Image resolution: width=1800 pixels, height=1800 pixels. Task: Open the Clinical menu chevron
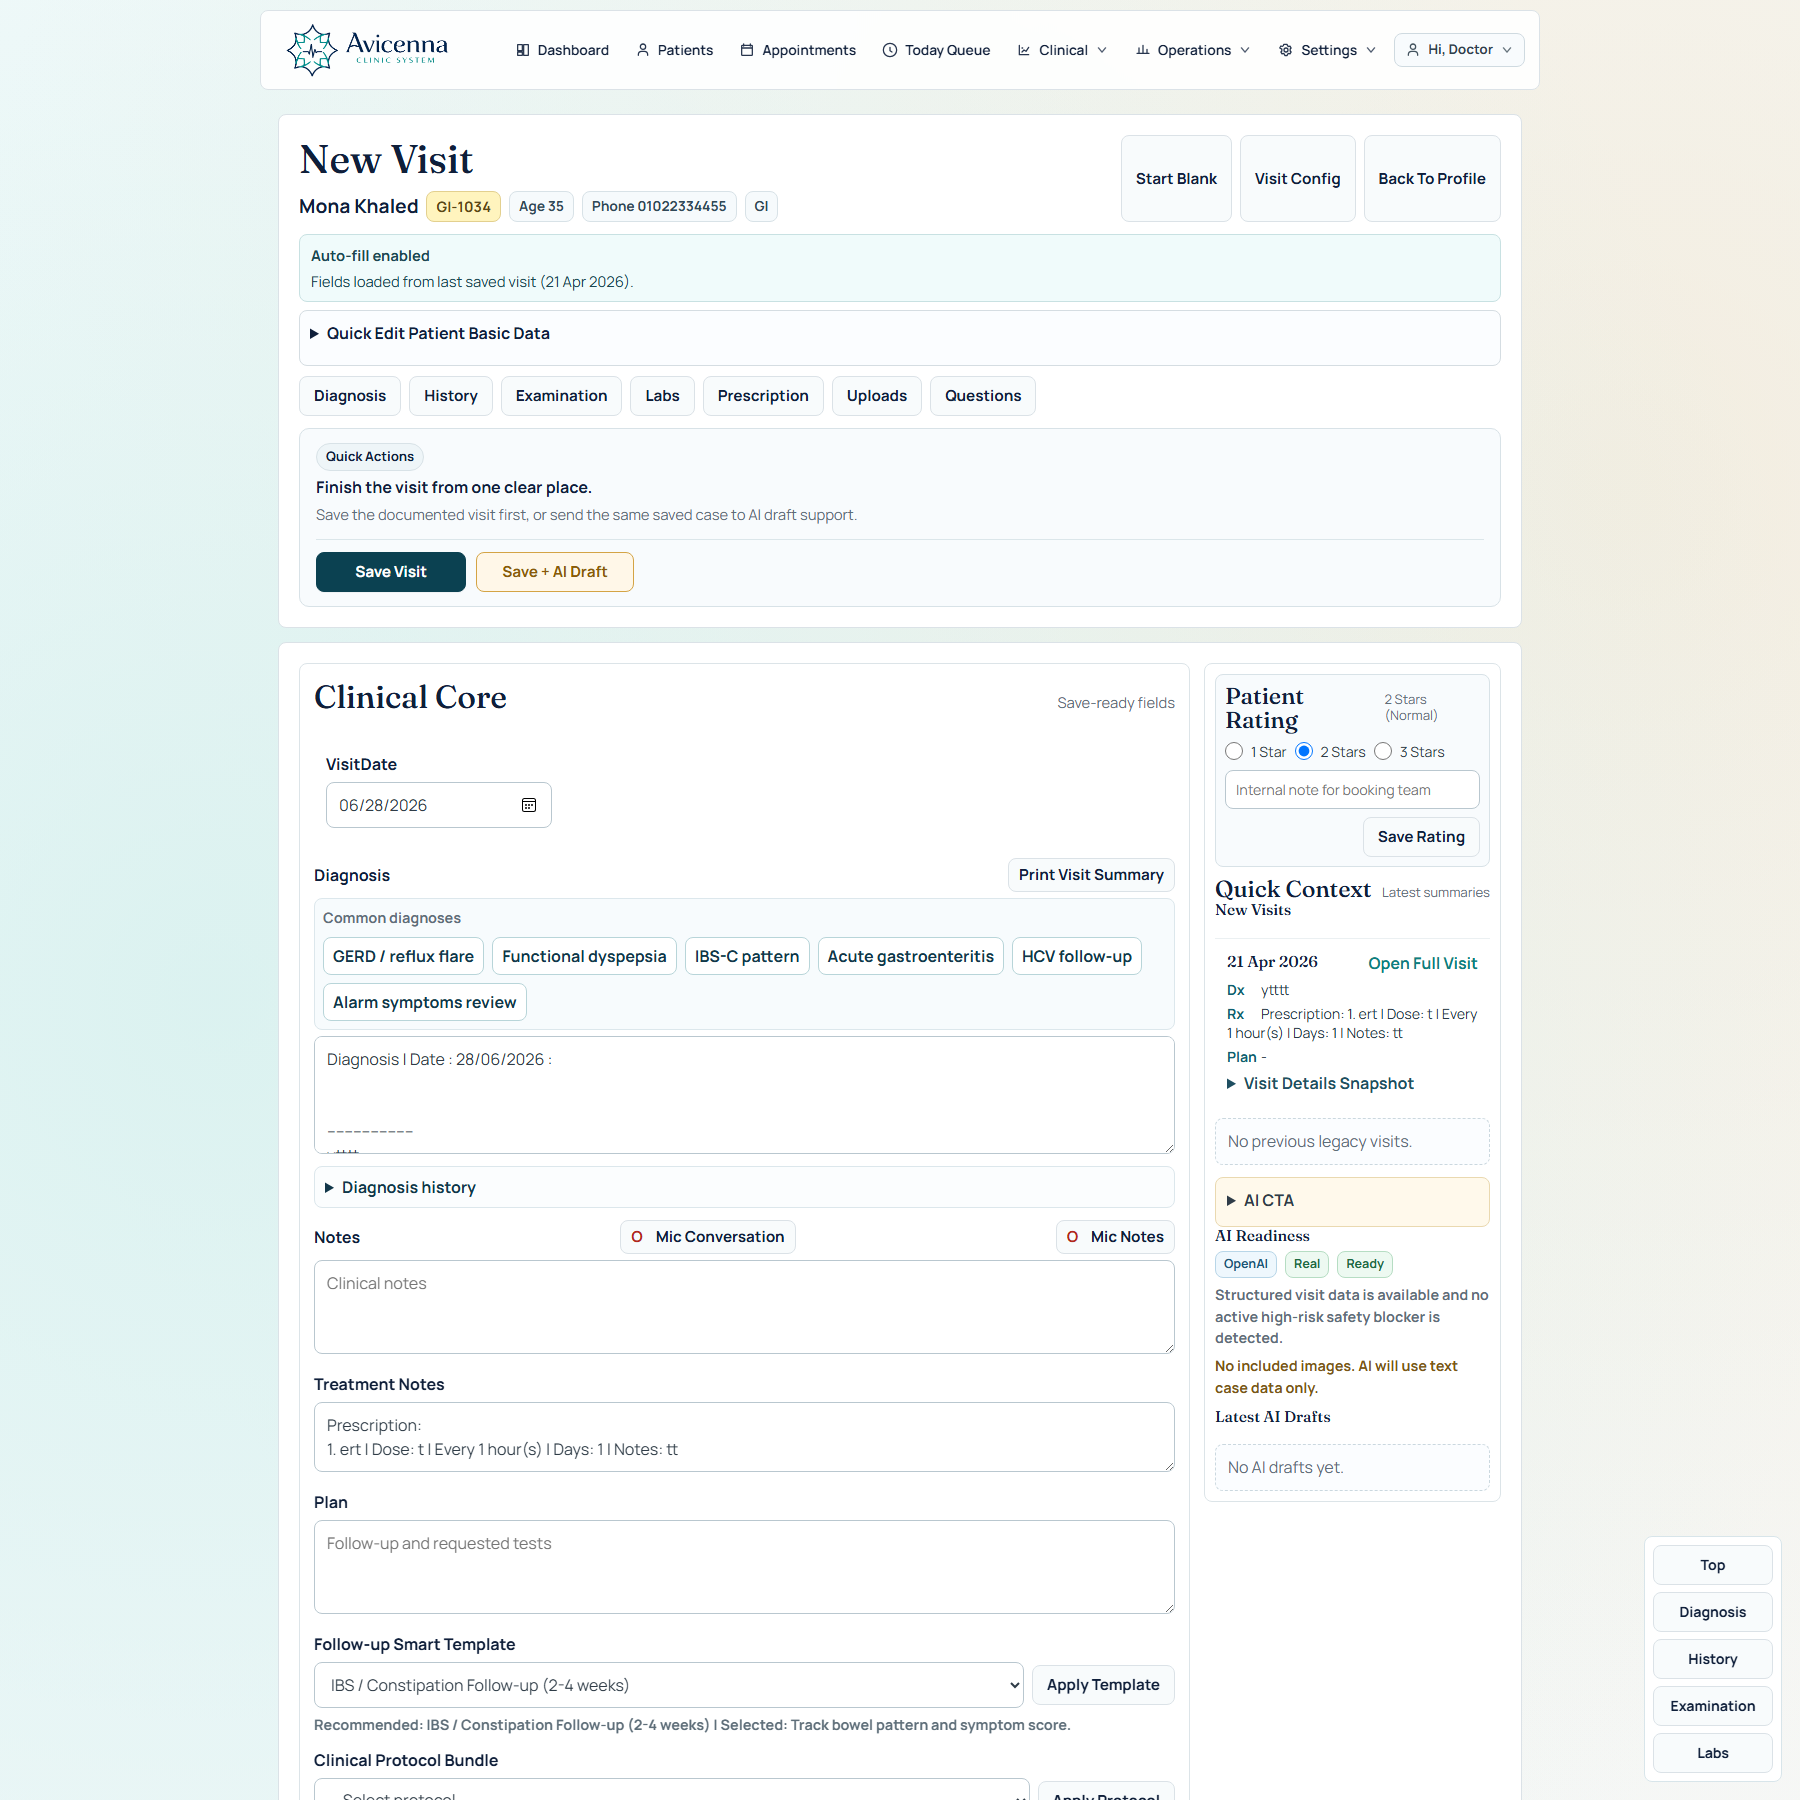pyautogui.click(x=1102, y=50)
